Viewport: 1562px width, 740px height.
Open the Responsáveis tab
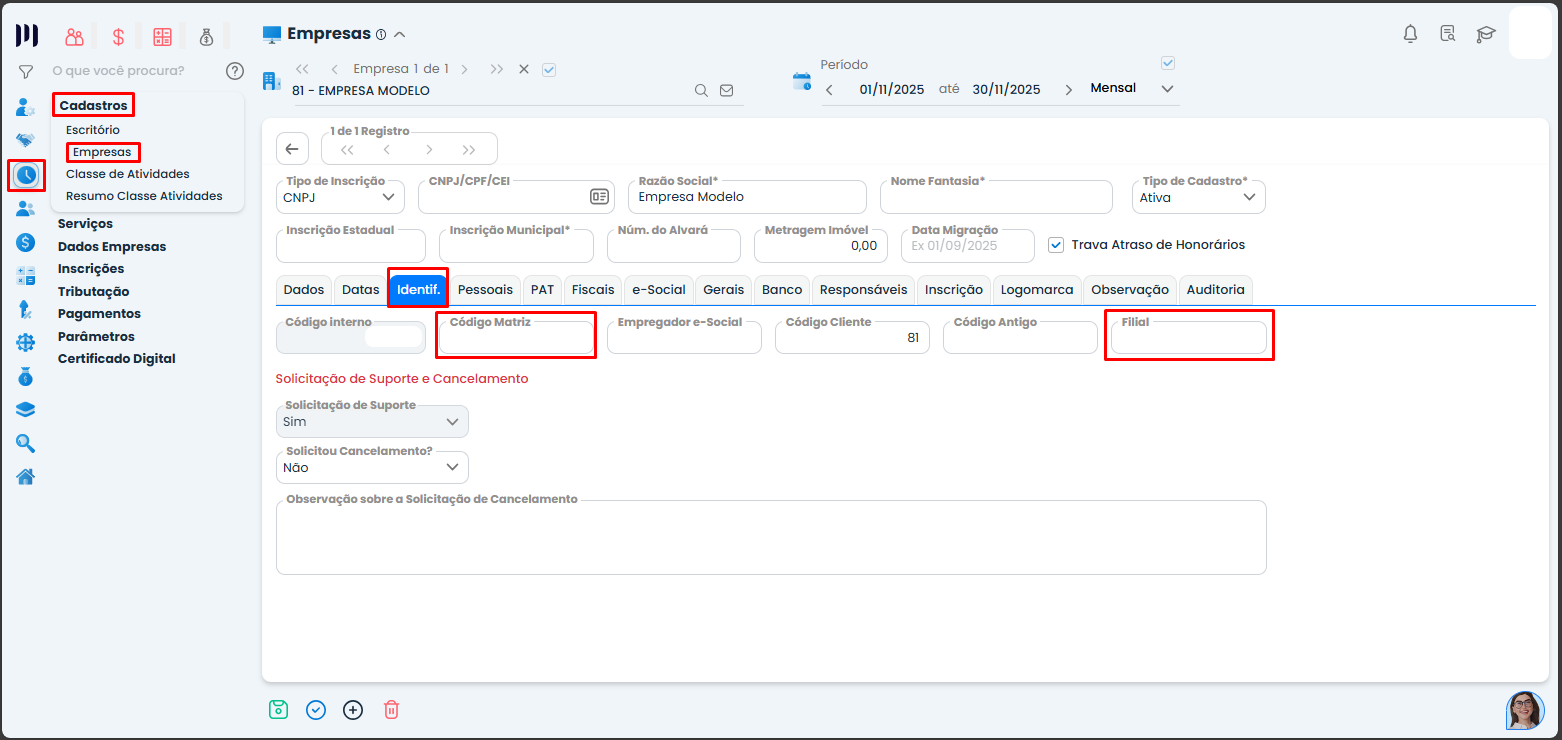[x=863, y=289]
